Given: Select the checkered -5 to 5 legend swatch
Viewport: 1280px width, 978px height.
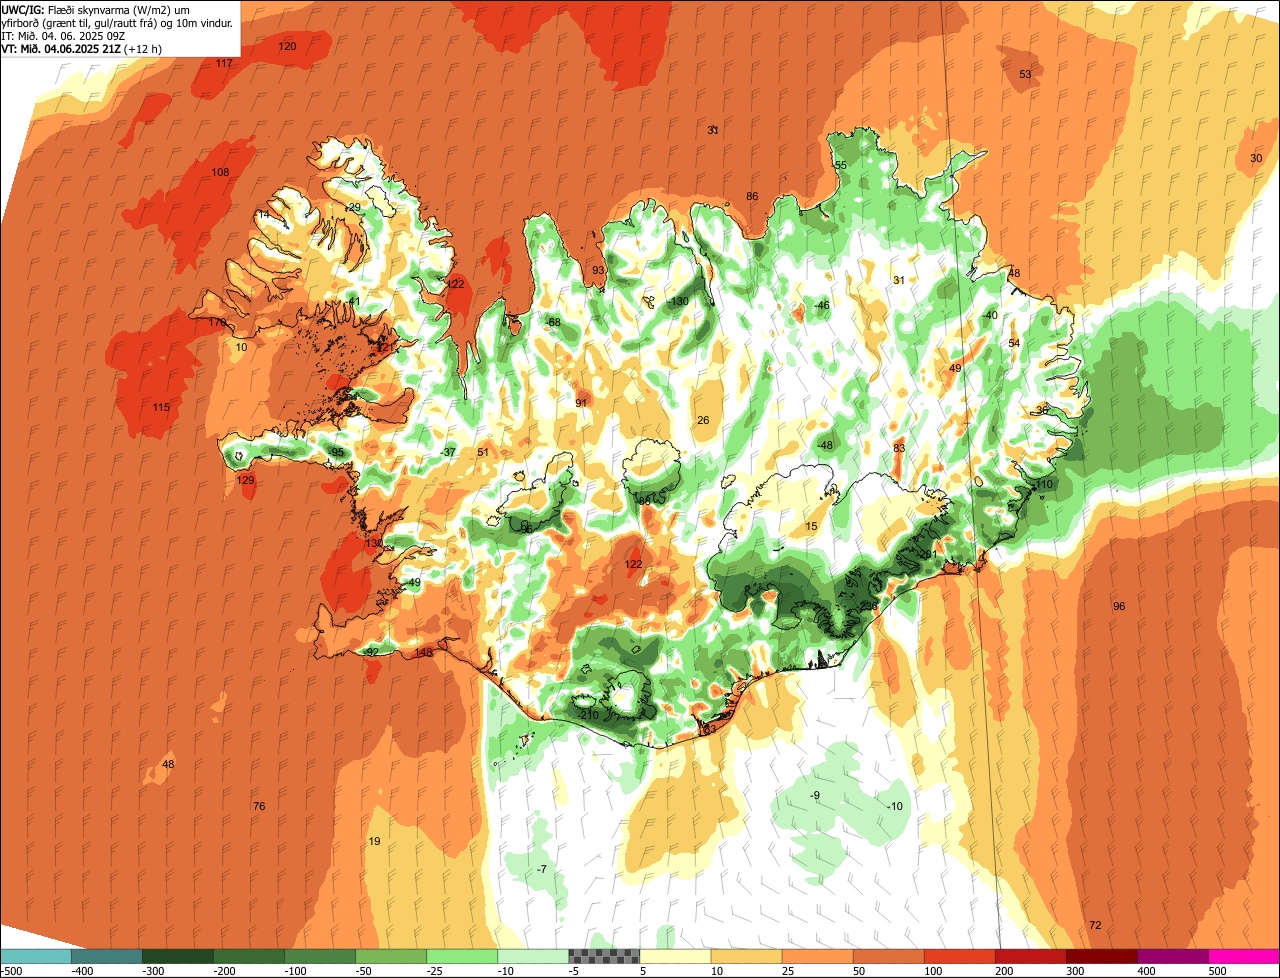Looking at the screenshot, I should click(604, 956).
